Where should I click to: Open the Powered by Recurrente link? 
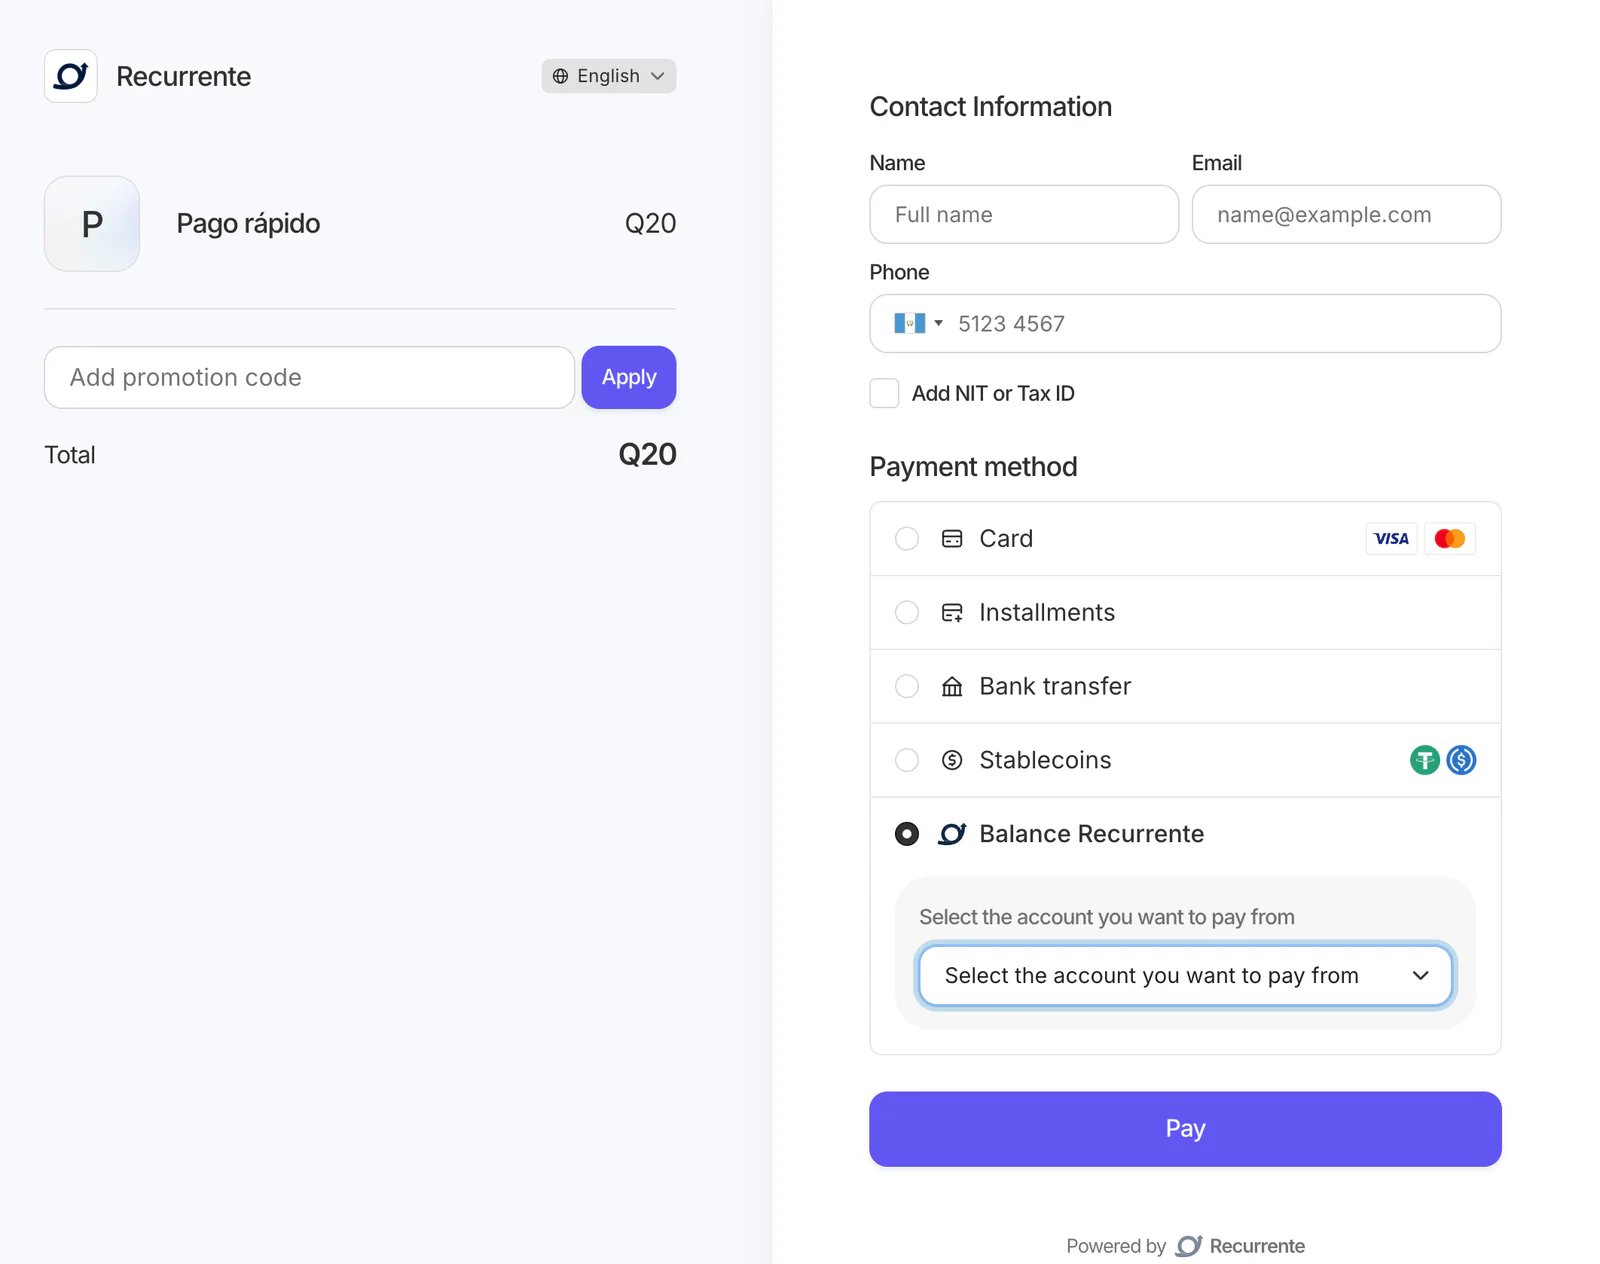click(x=1185, y=1246)
